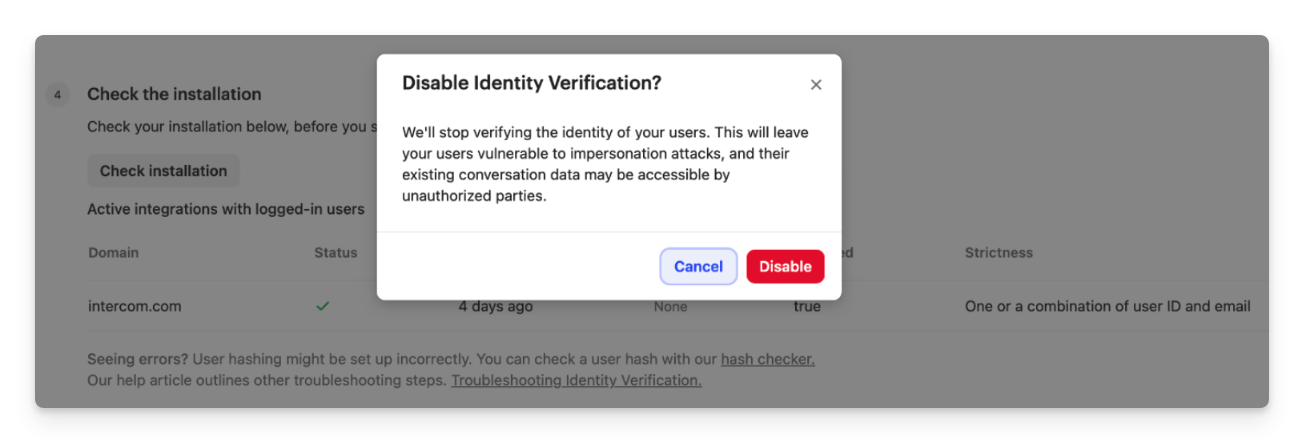Click the Strictness column header
Viewport: 1304px width, 443px height.
(x=998, y=253)
